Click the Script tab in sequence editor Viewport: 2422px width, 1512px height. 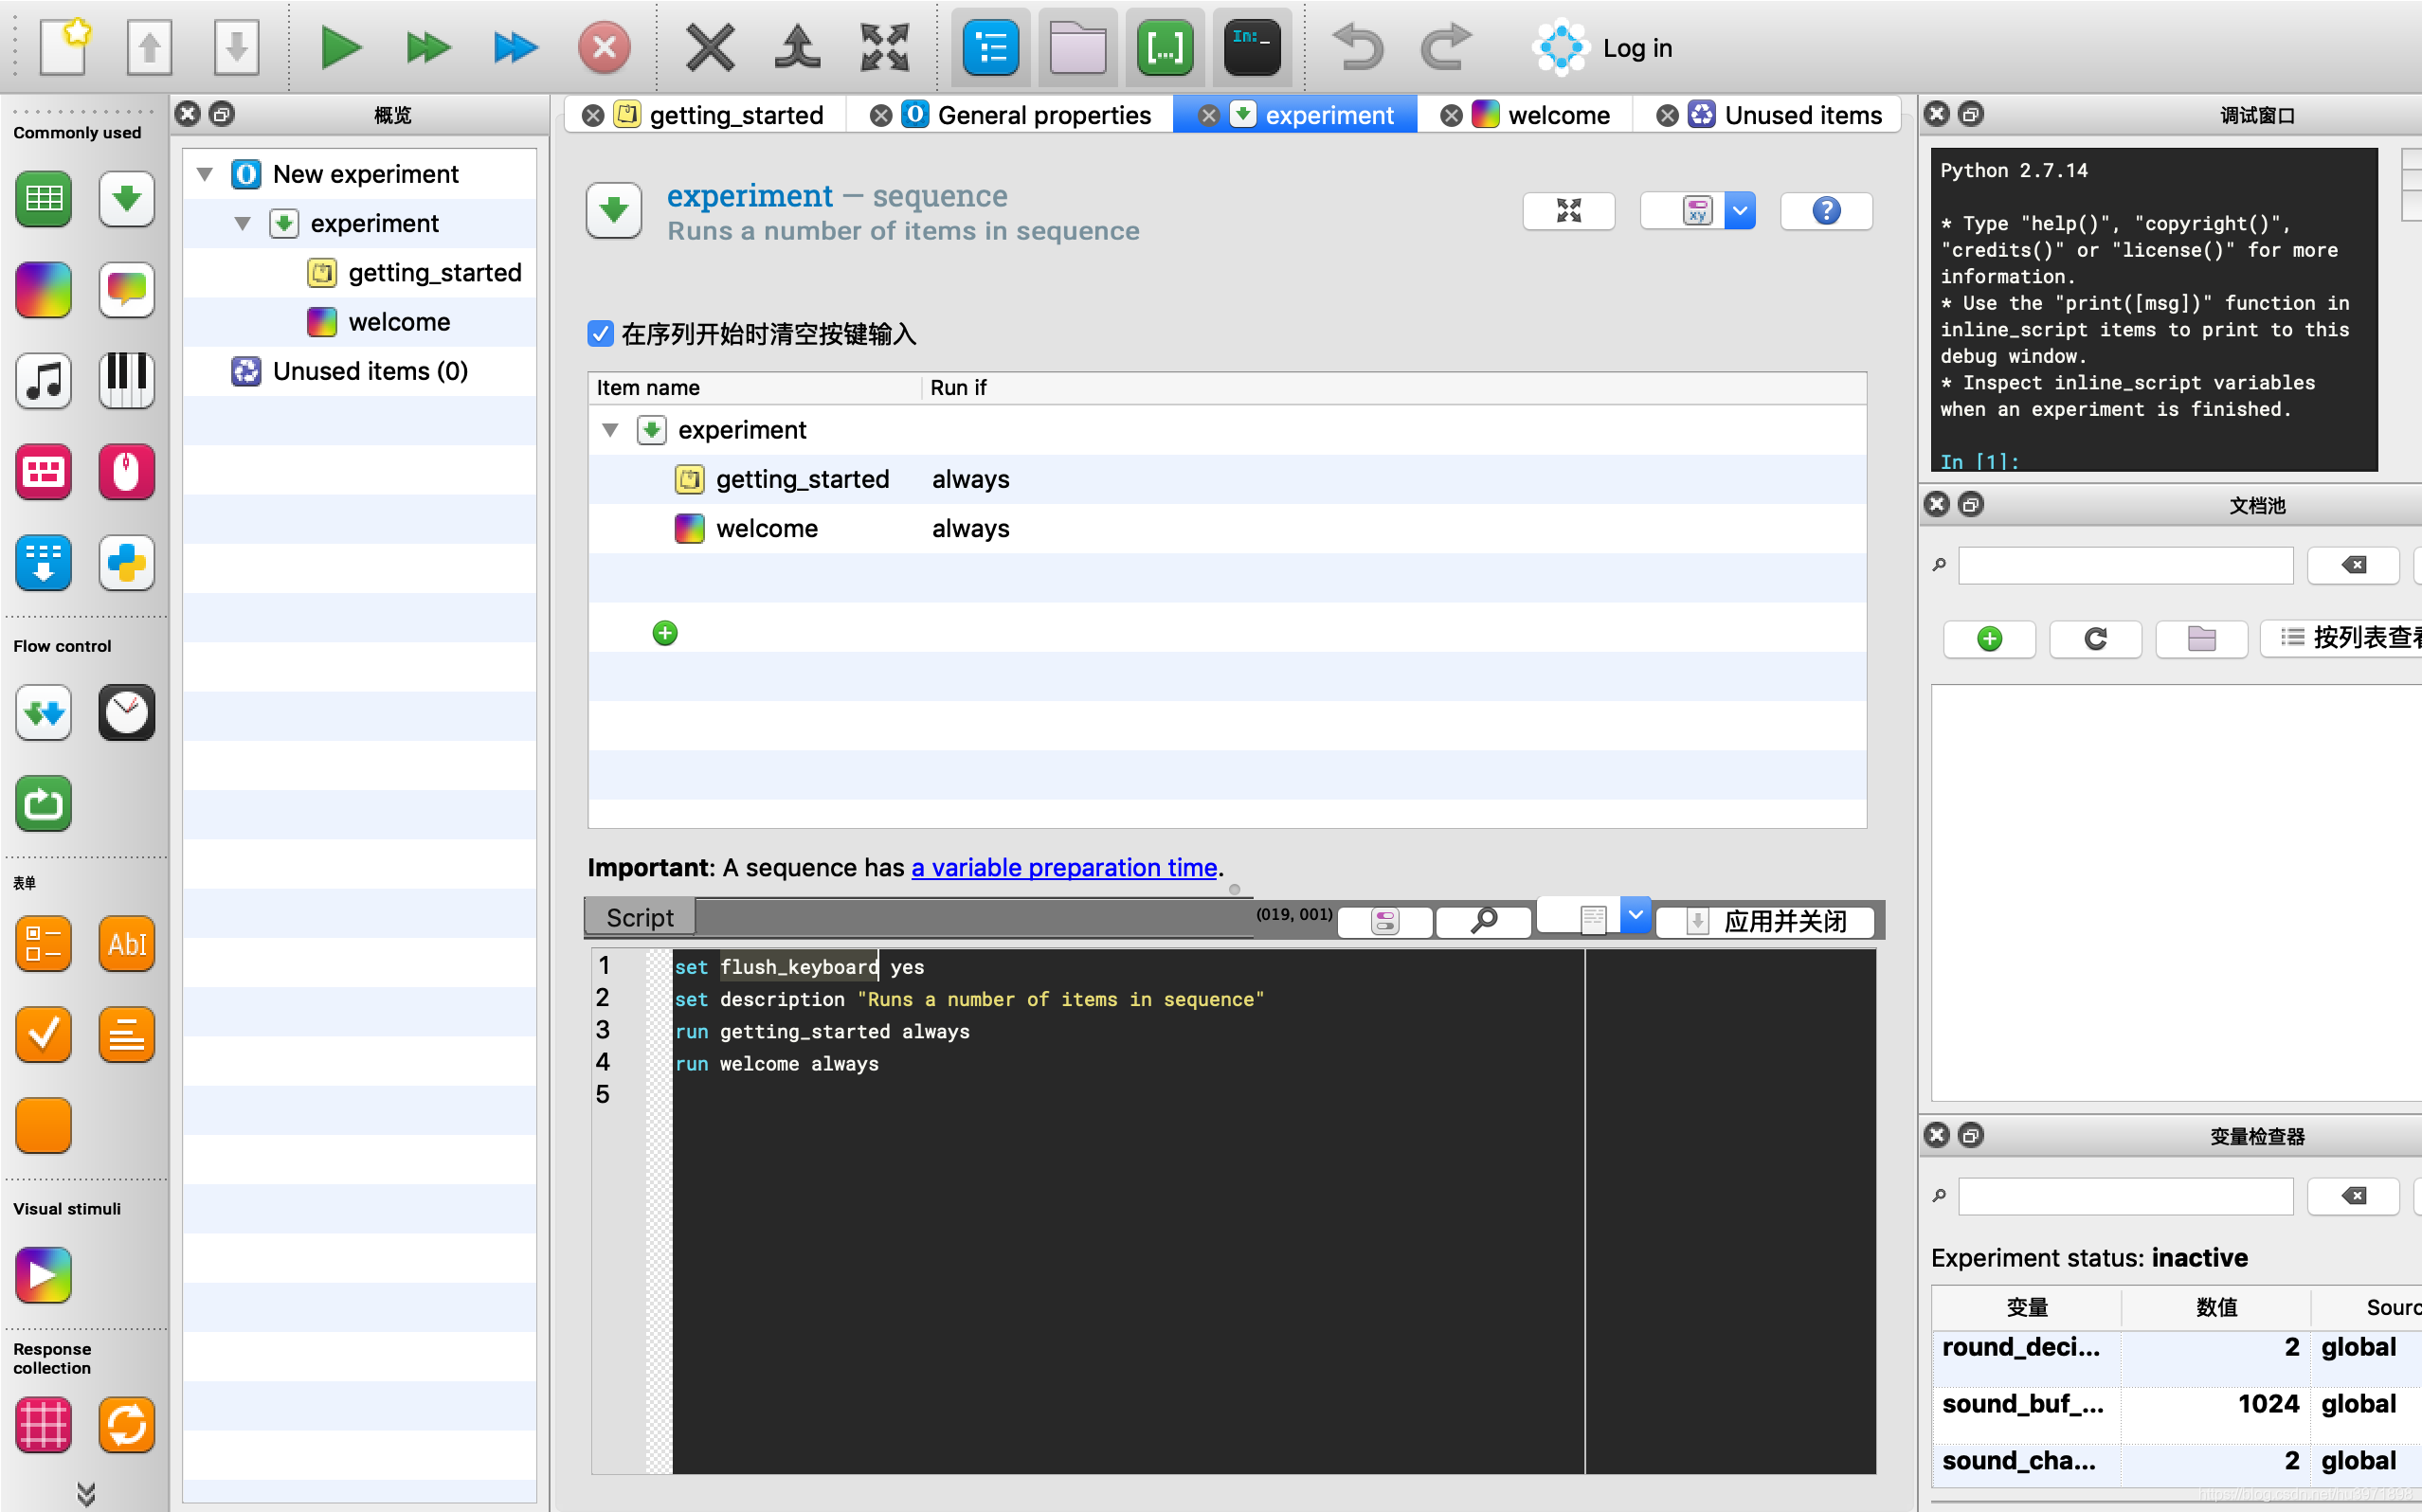tap(640, 916)
